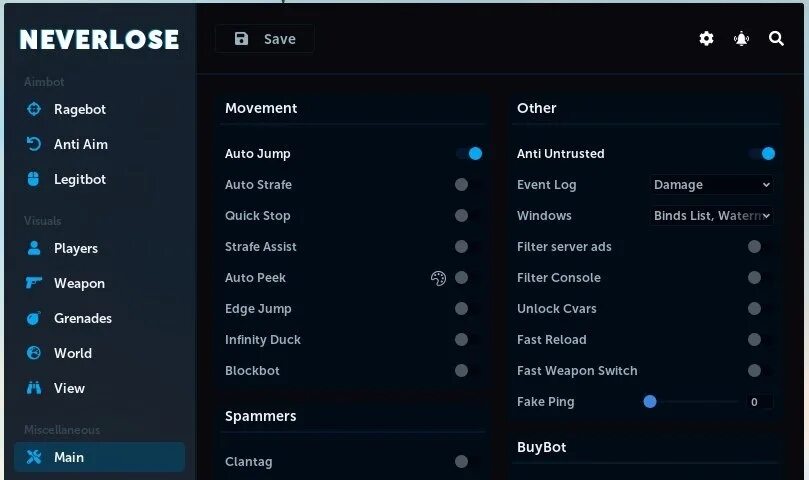The image size is (809, 480).
Task: Open the Auto Peek color palette icon
Action: (x=438, y=278)
